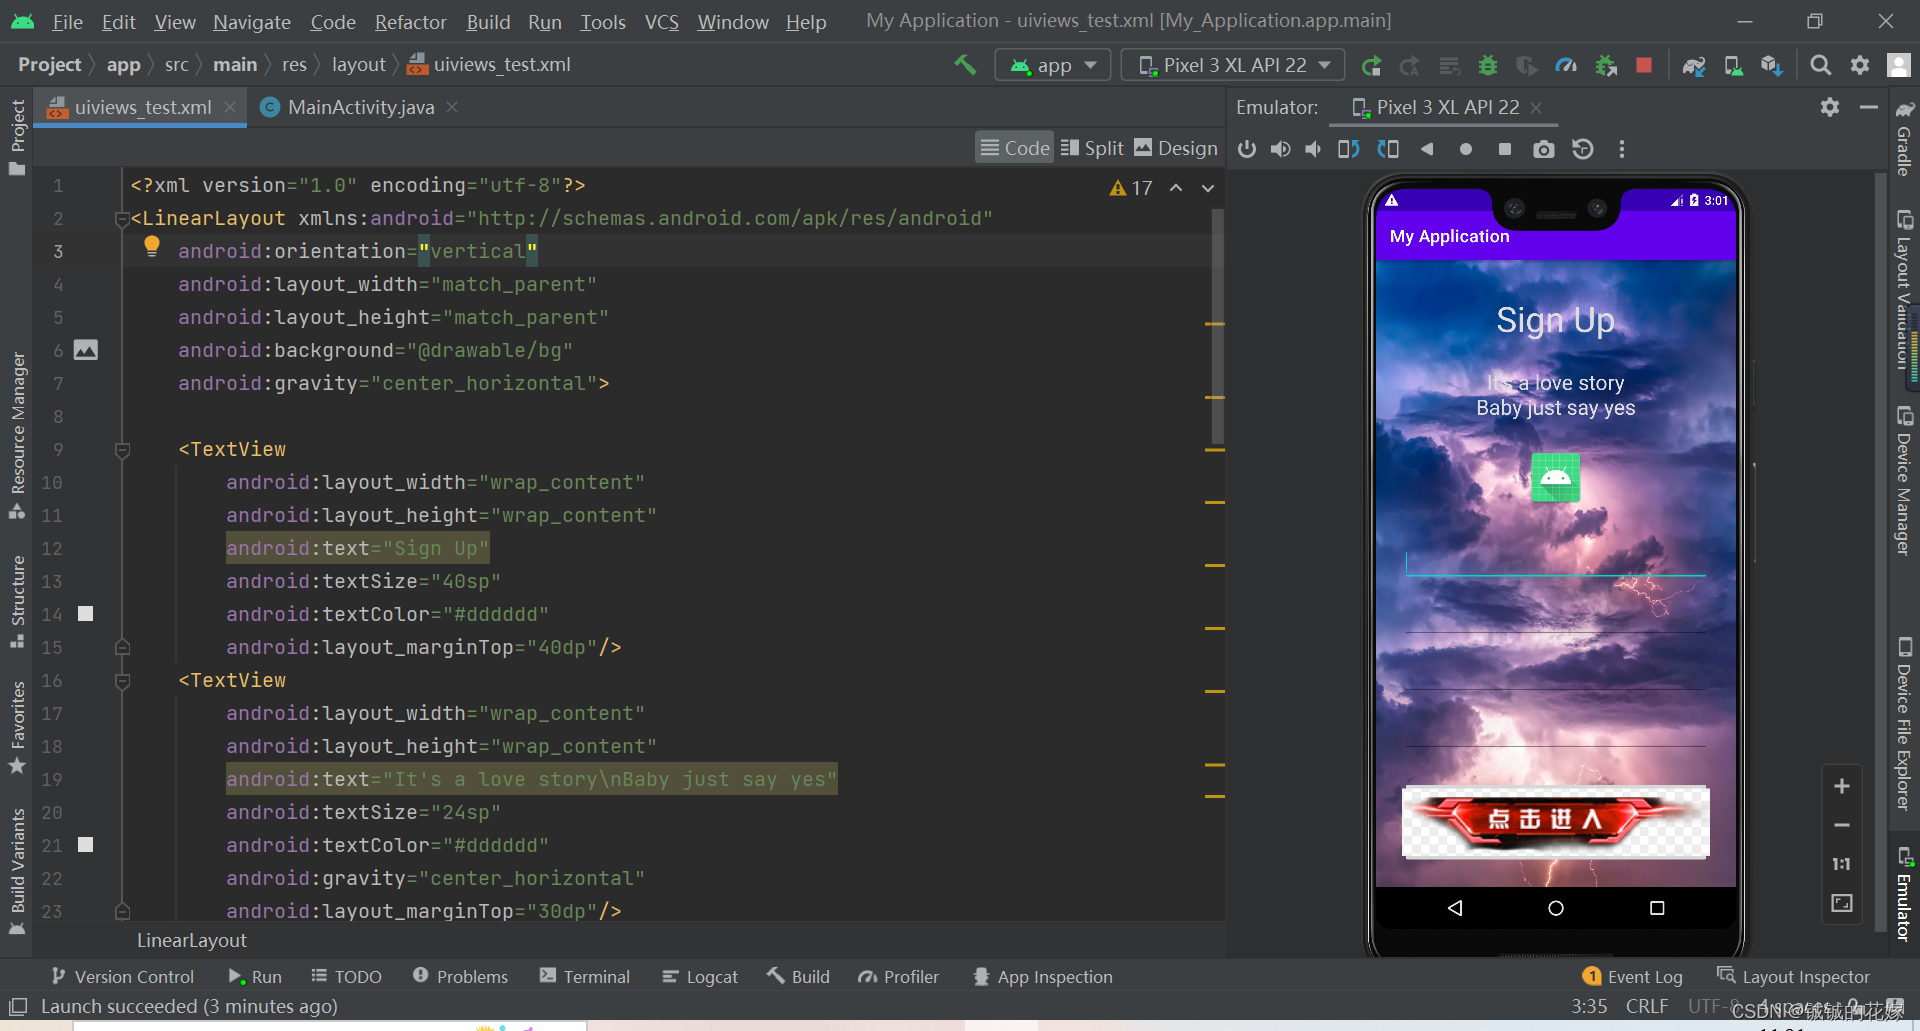
Task: Collapse the LinearLayout code fold at line 2
Action: tap(122, 218)
